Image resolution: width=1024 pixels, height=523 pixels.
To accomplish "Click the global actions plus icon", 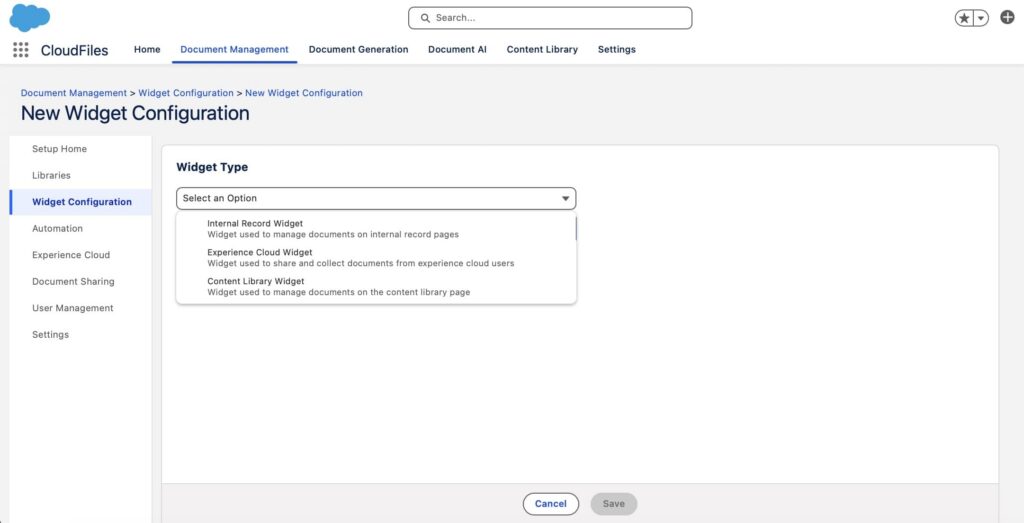I will (1007, 18).
